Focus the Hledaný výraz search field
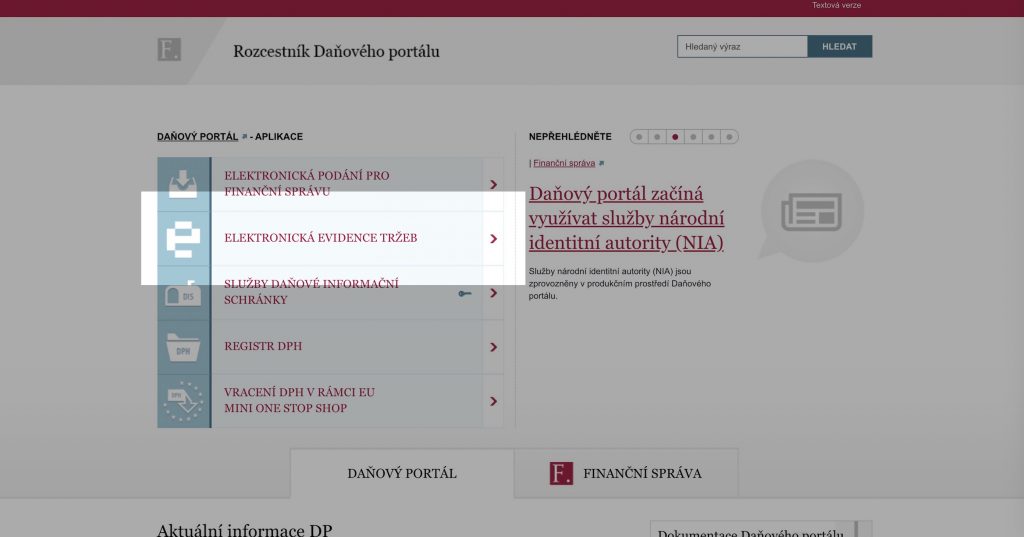The width and height of the screenshot is (1024, 537). pos(743,46)
